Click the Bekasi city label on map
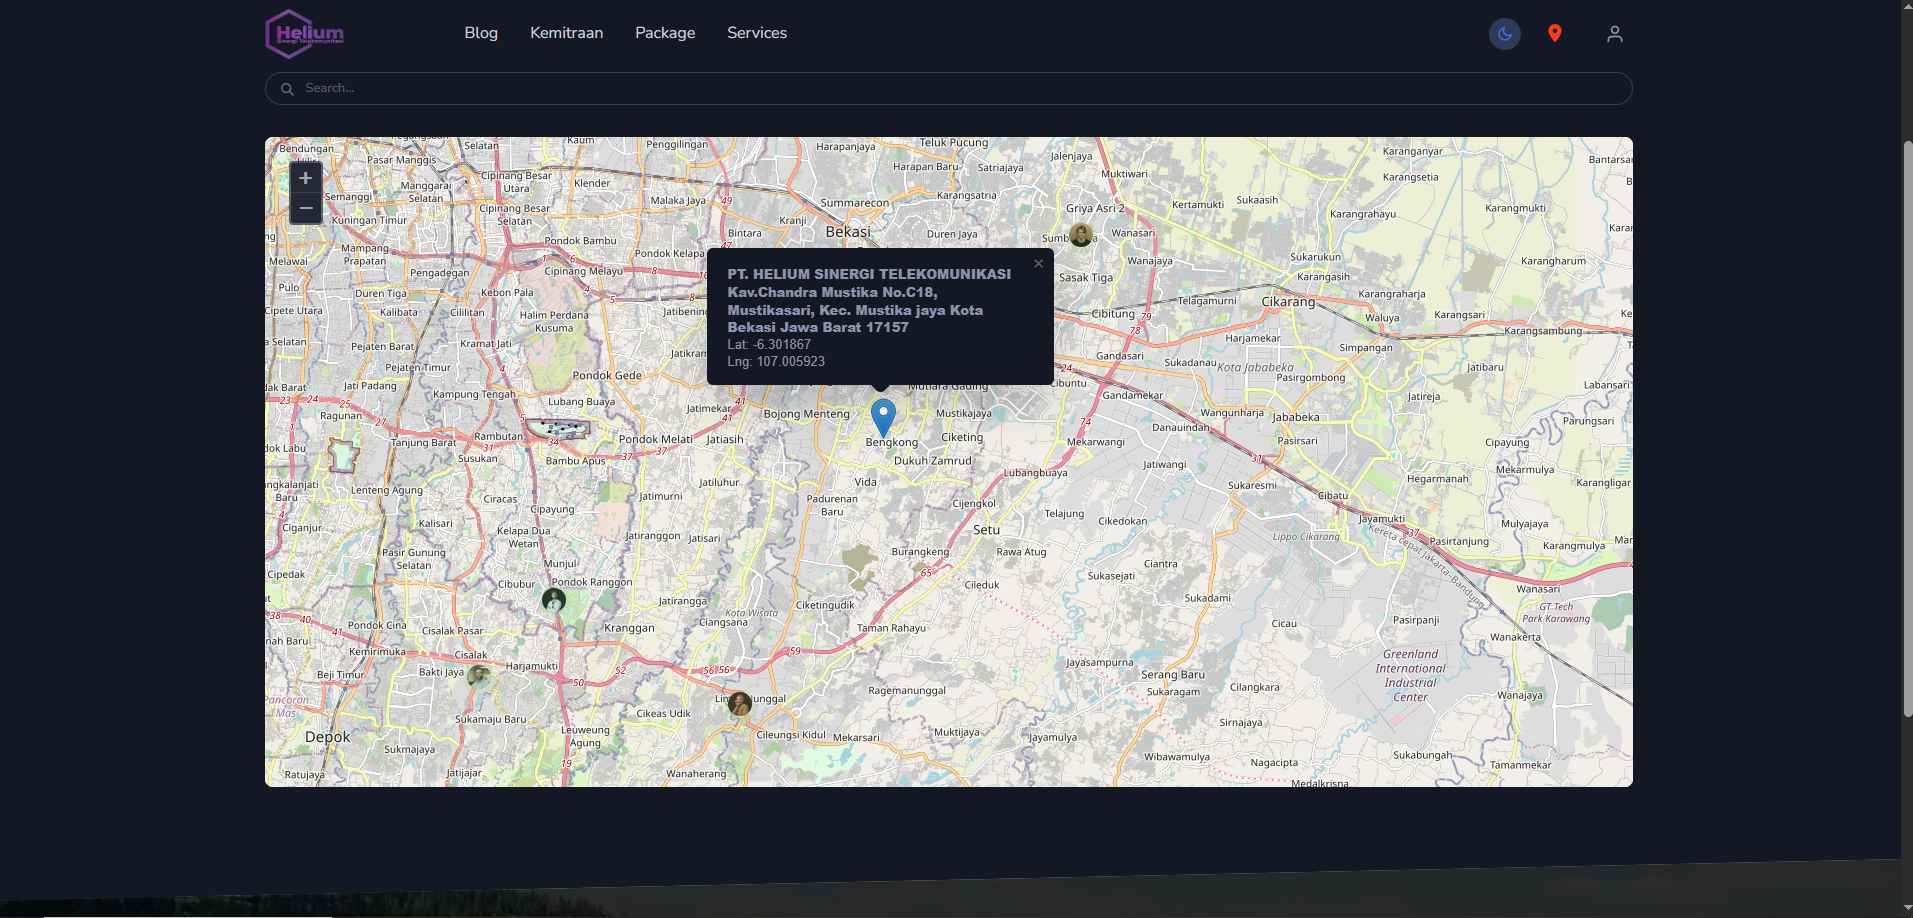The width and height of the screenshot is (1913, 918). [x=848, y=232]
